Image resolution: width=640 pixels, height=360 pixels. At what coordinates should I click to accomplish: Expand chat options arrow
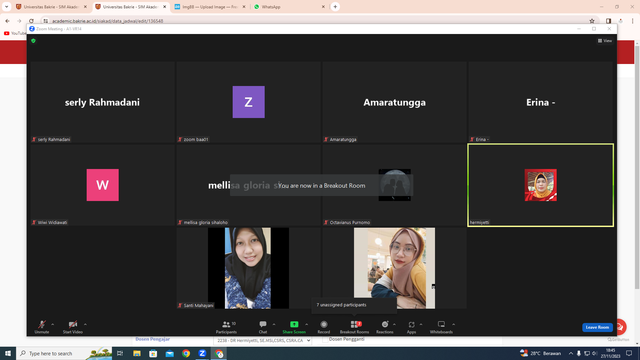[274, 324]
